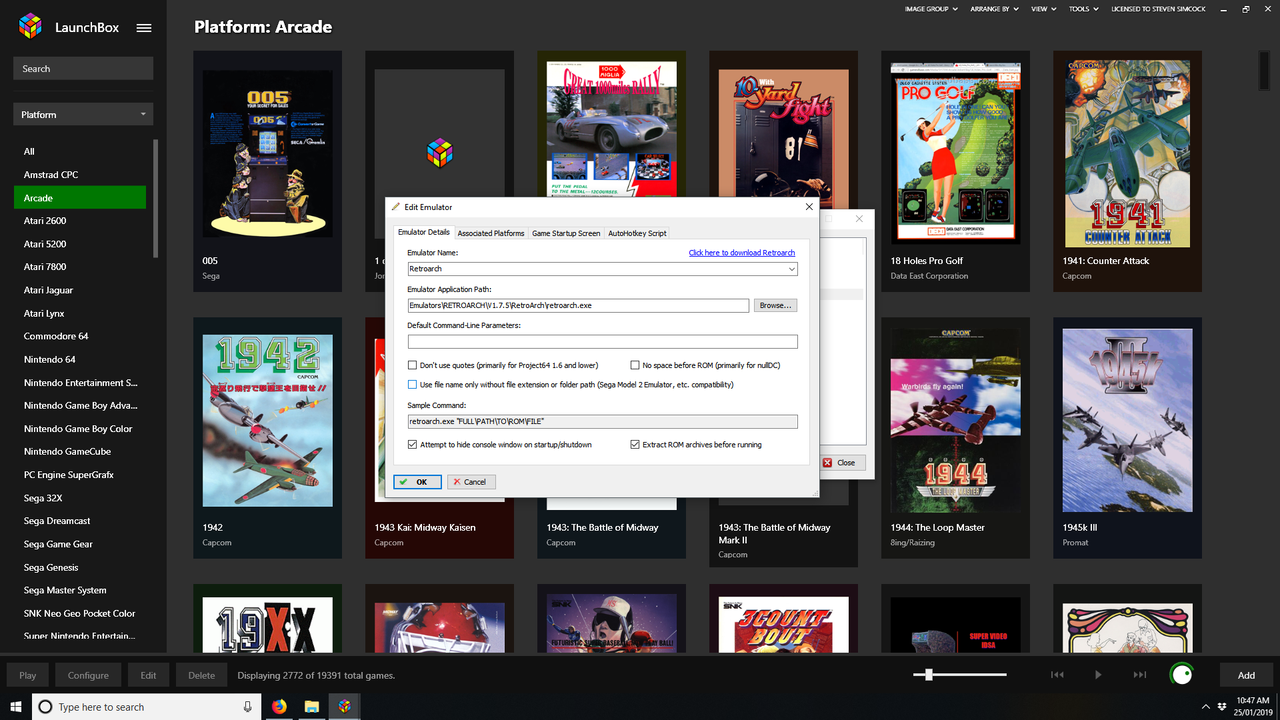1280x720 pixels.
Task: Click the Default Command-Line Parameters field
Action: [x=602, y=342]
